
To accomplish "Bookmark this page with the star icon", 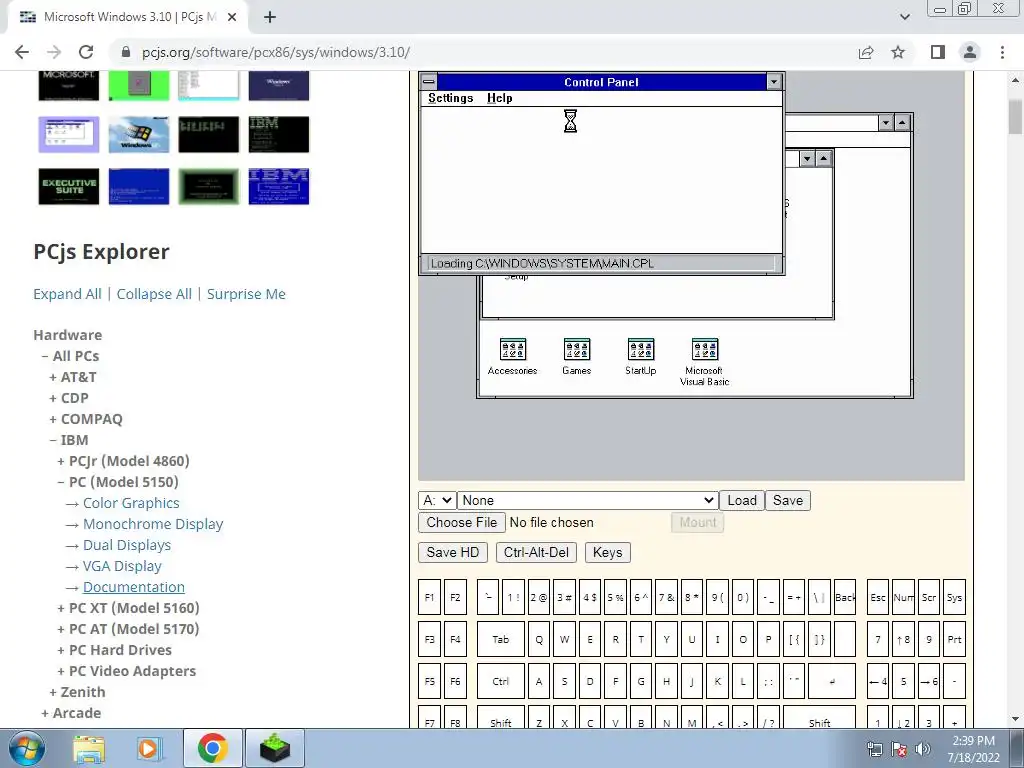I will click(x=898, y=52).
